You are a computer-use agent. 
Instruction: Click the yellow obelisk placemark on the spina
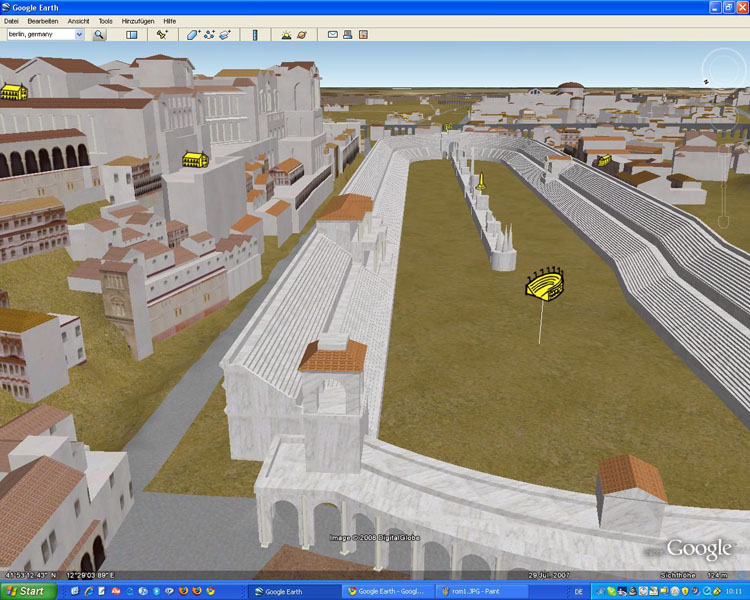pos(481,181)
